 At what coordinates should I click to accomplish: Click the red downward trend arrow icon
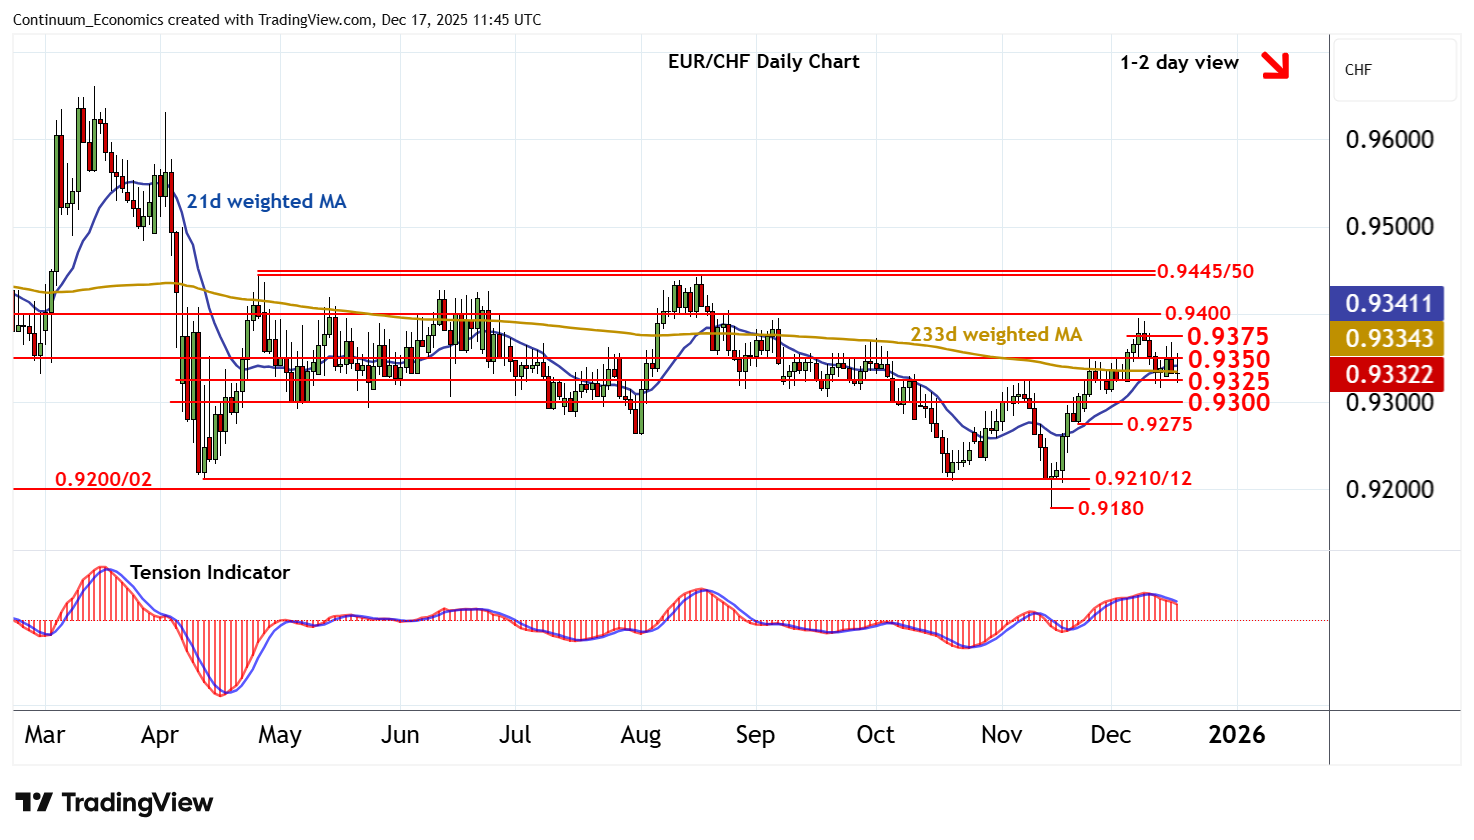coord(1274,65)
